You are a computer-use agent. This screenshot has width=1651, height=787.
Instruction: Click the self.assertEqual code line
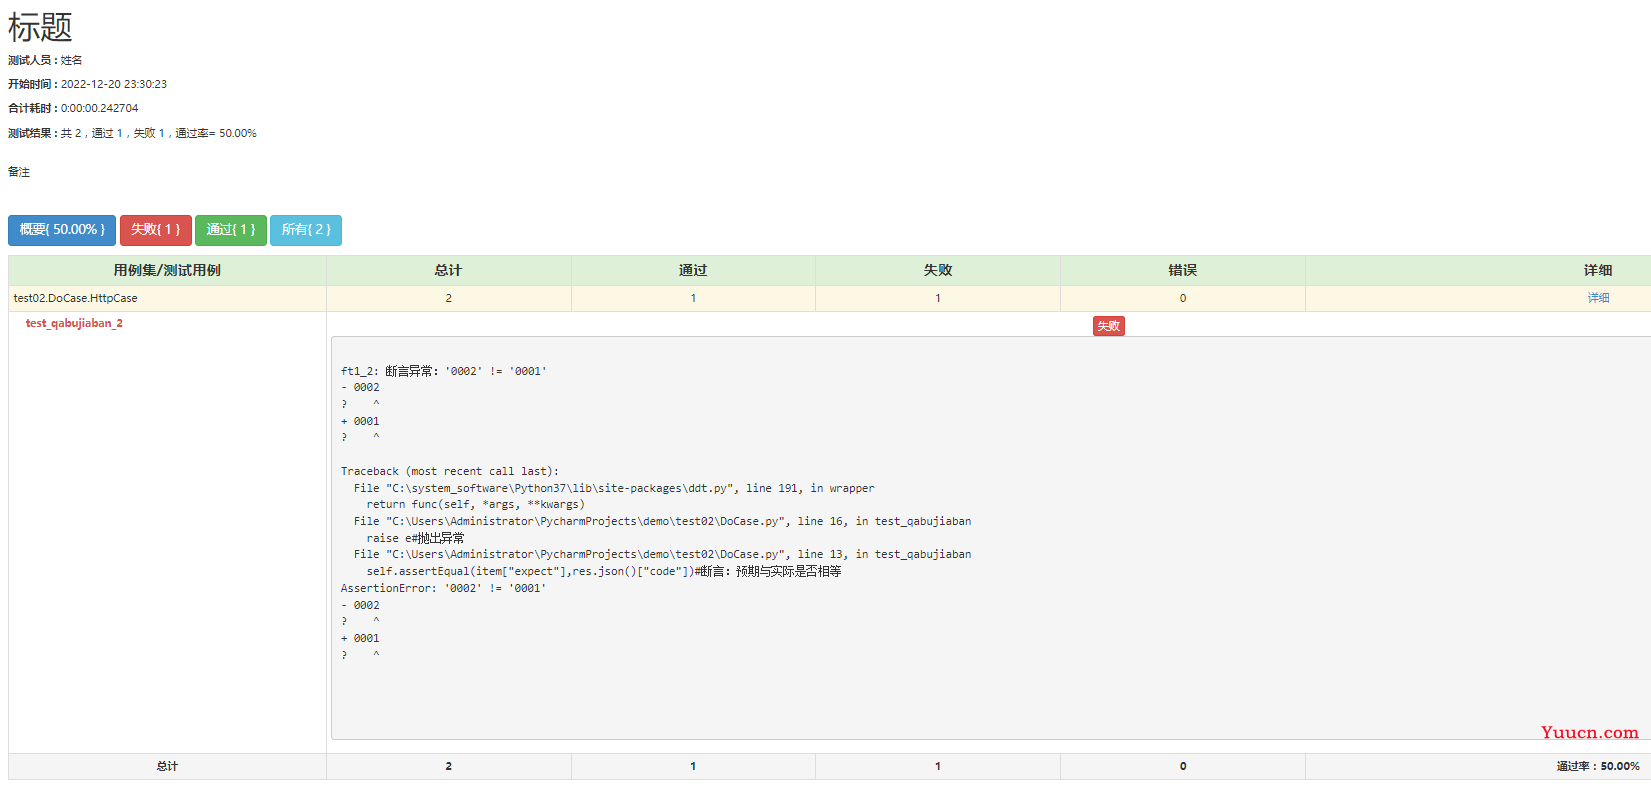tap(604, 571)
